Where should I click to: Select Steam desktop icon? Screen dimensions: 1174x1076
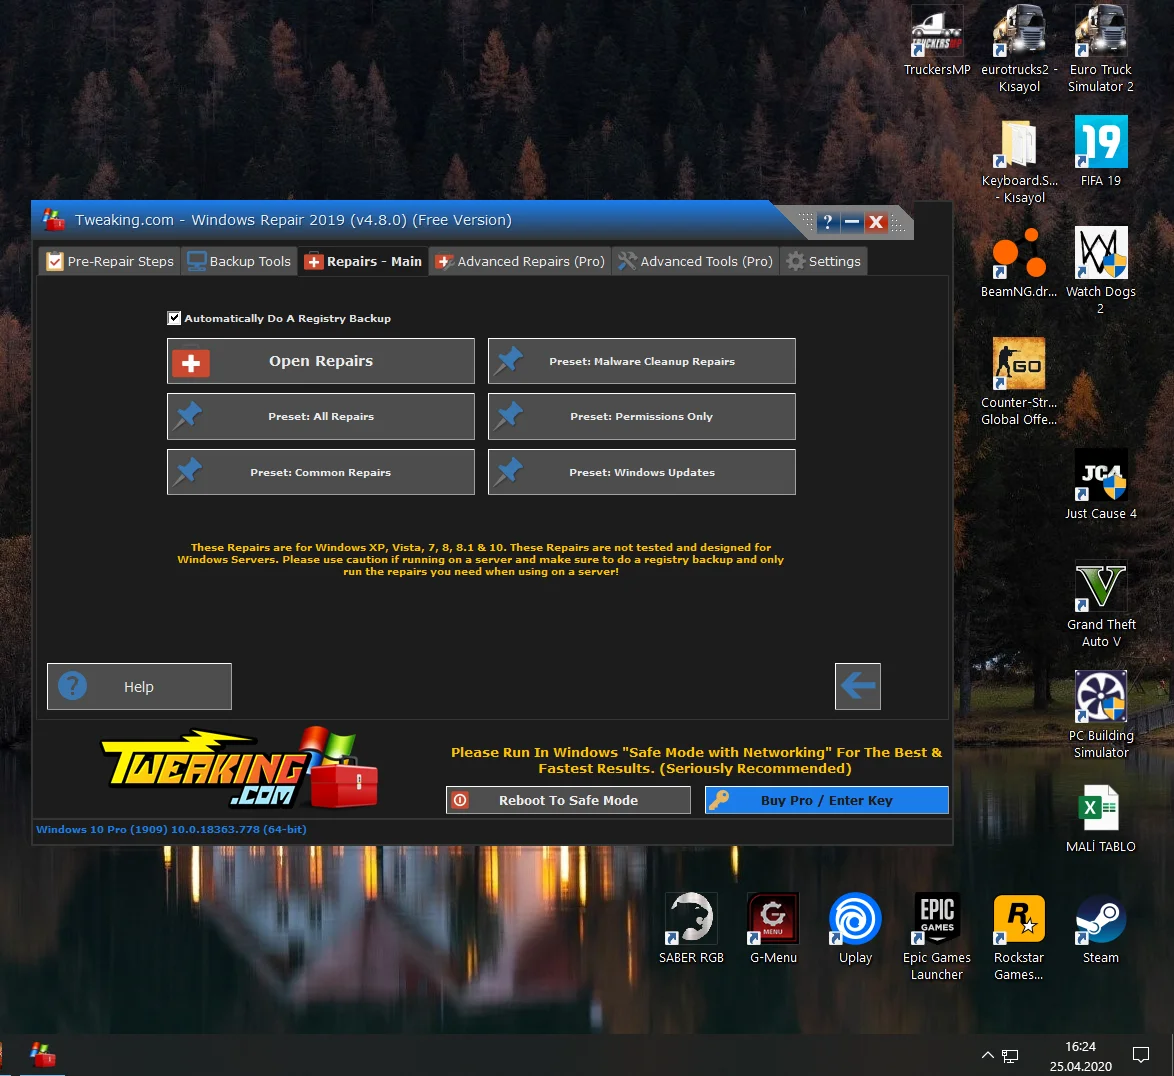[1101, 928]
